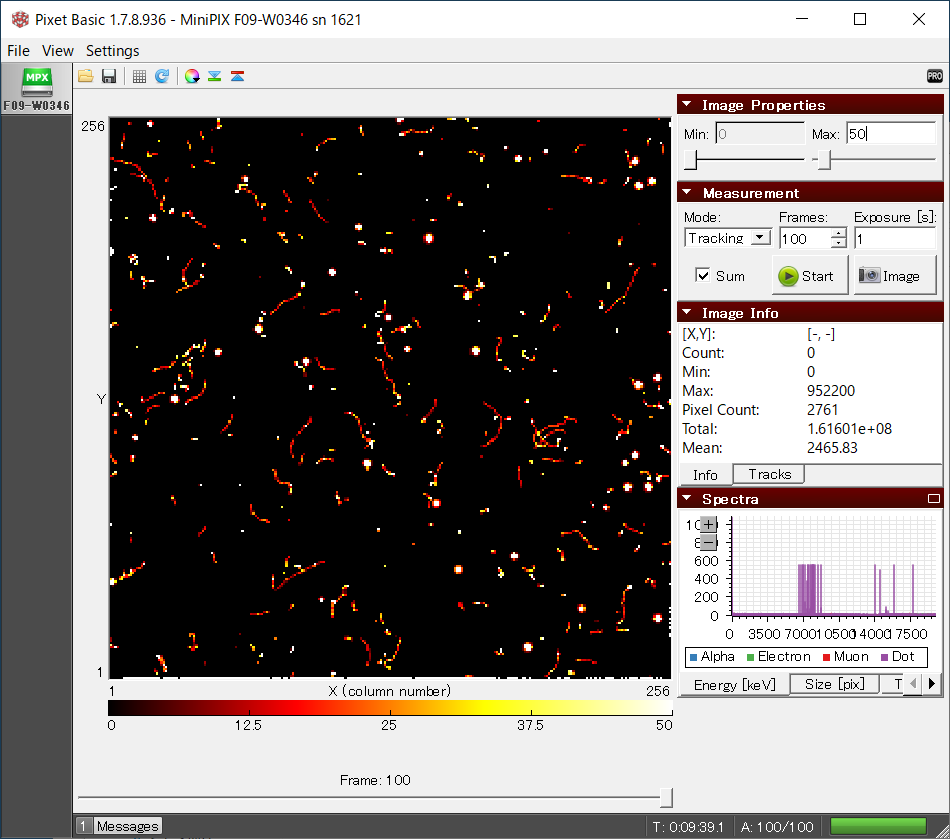Collapse the Measurement panel

(x=686, y=193)
